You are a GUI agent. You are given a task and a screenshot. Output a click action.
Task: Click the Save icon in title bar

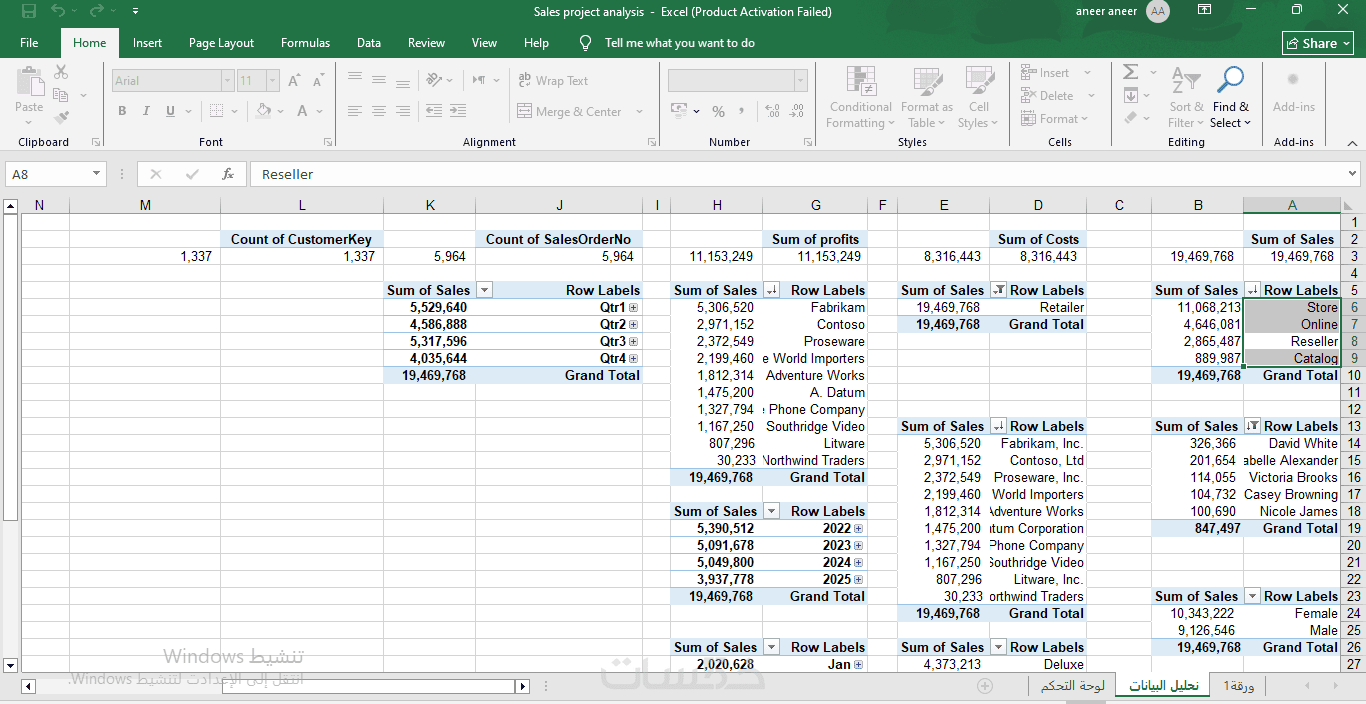pos(28,11)
